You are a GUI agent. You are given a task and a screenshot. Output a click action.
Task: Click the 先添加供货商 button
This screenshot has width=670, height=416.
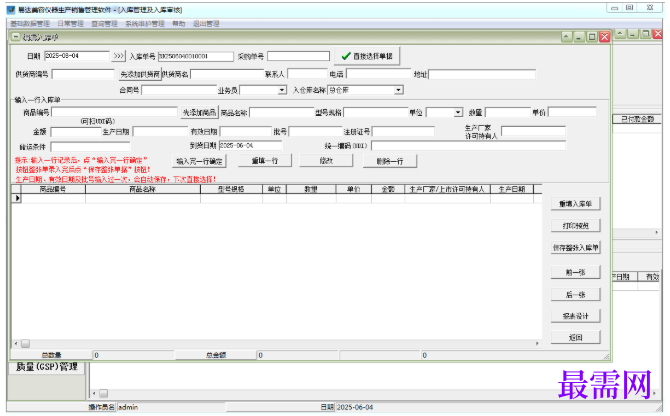[140, 74]
